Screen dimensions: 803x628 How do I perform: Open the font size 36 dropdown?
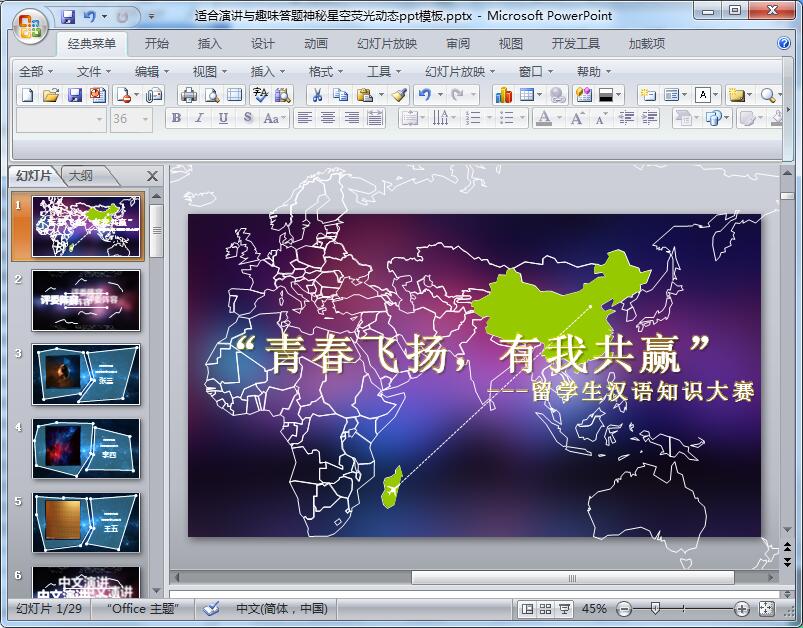coord(145,119)
